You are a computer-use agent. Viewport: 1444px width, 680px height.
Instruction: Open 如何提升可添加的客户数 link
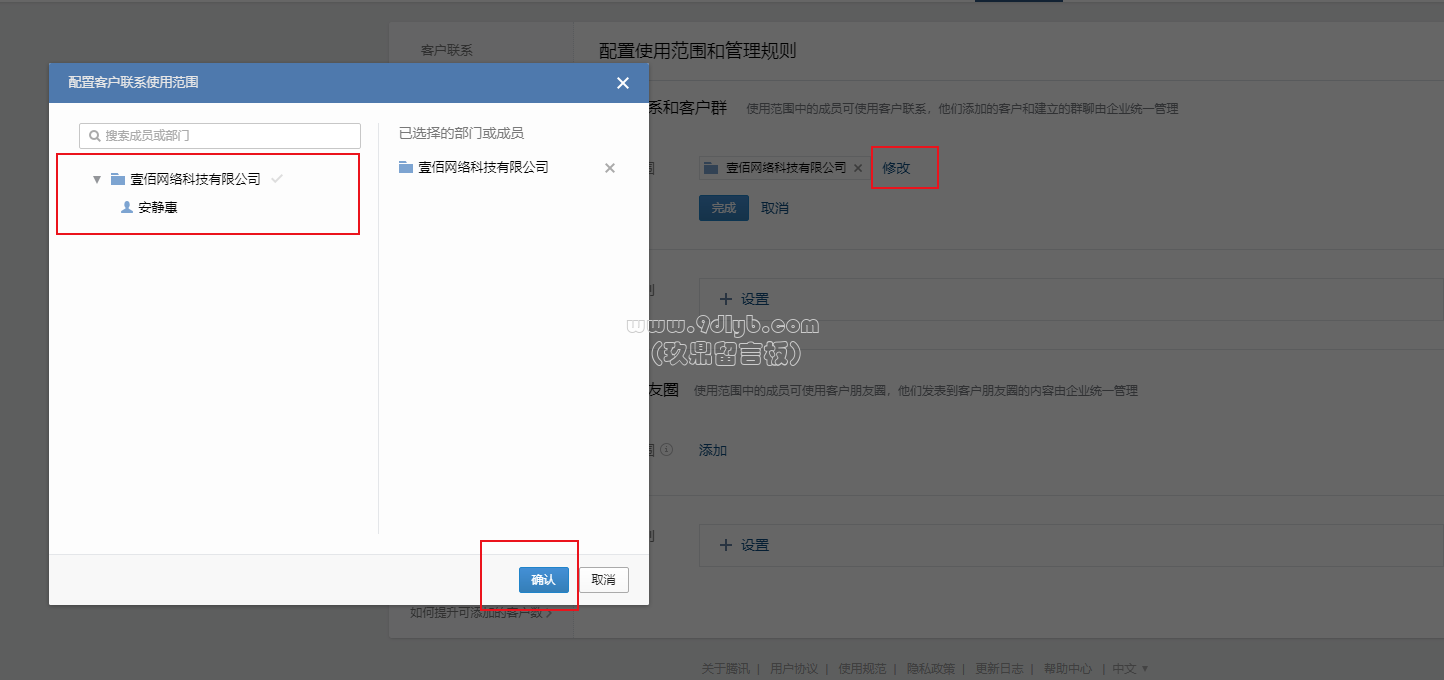pyautogui.click(x=481, y=612)
